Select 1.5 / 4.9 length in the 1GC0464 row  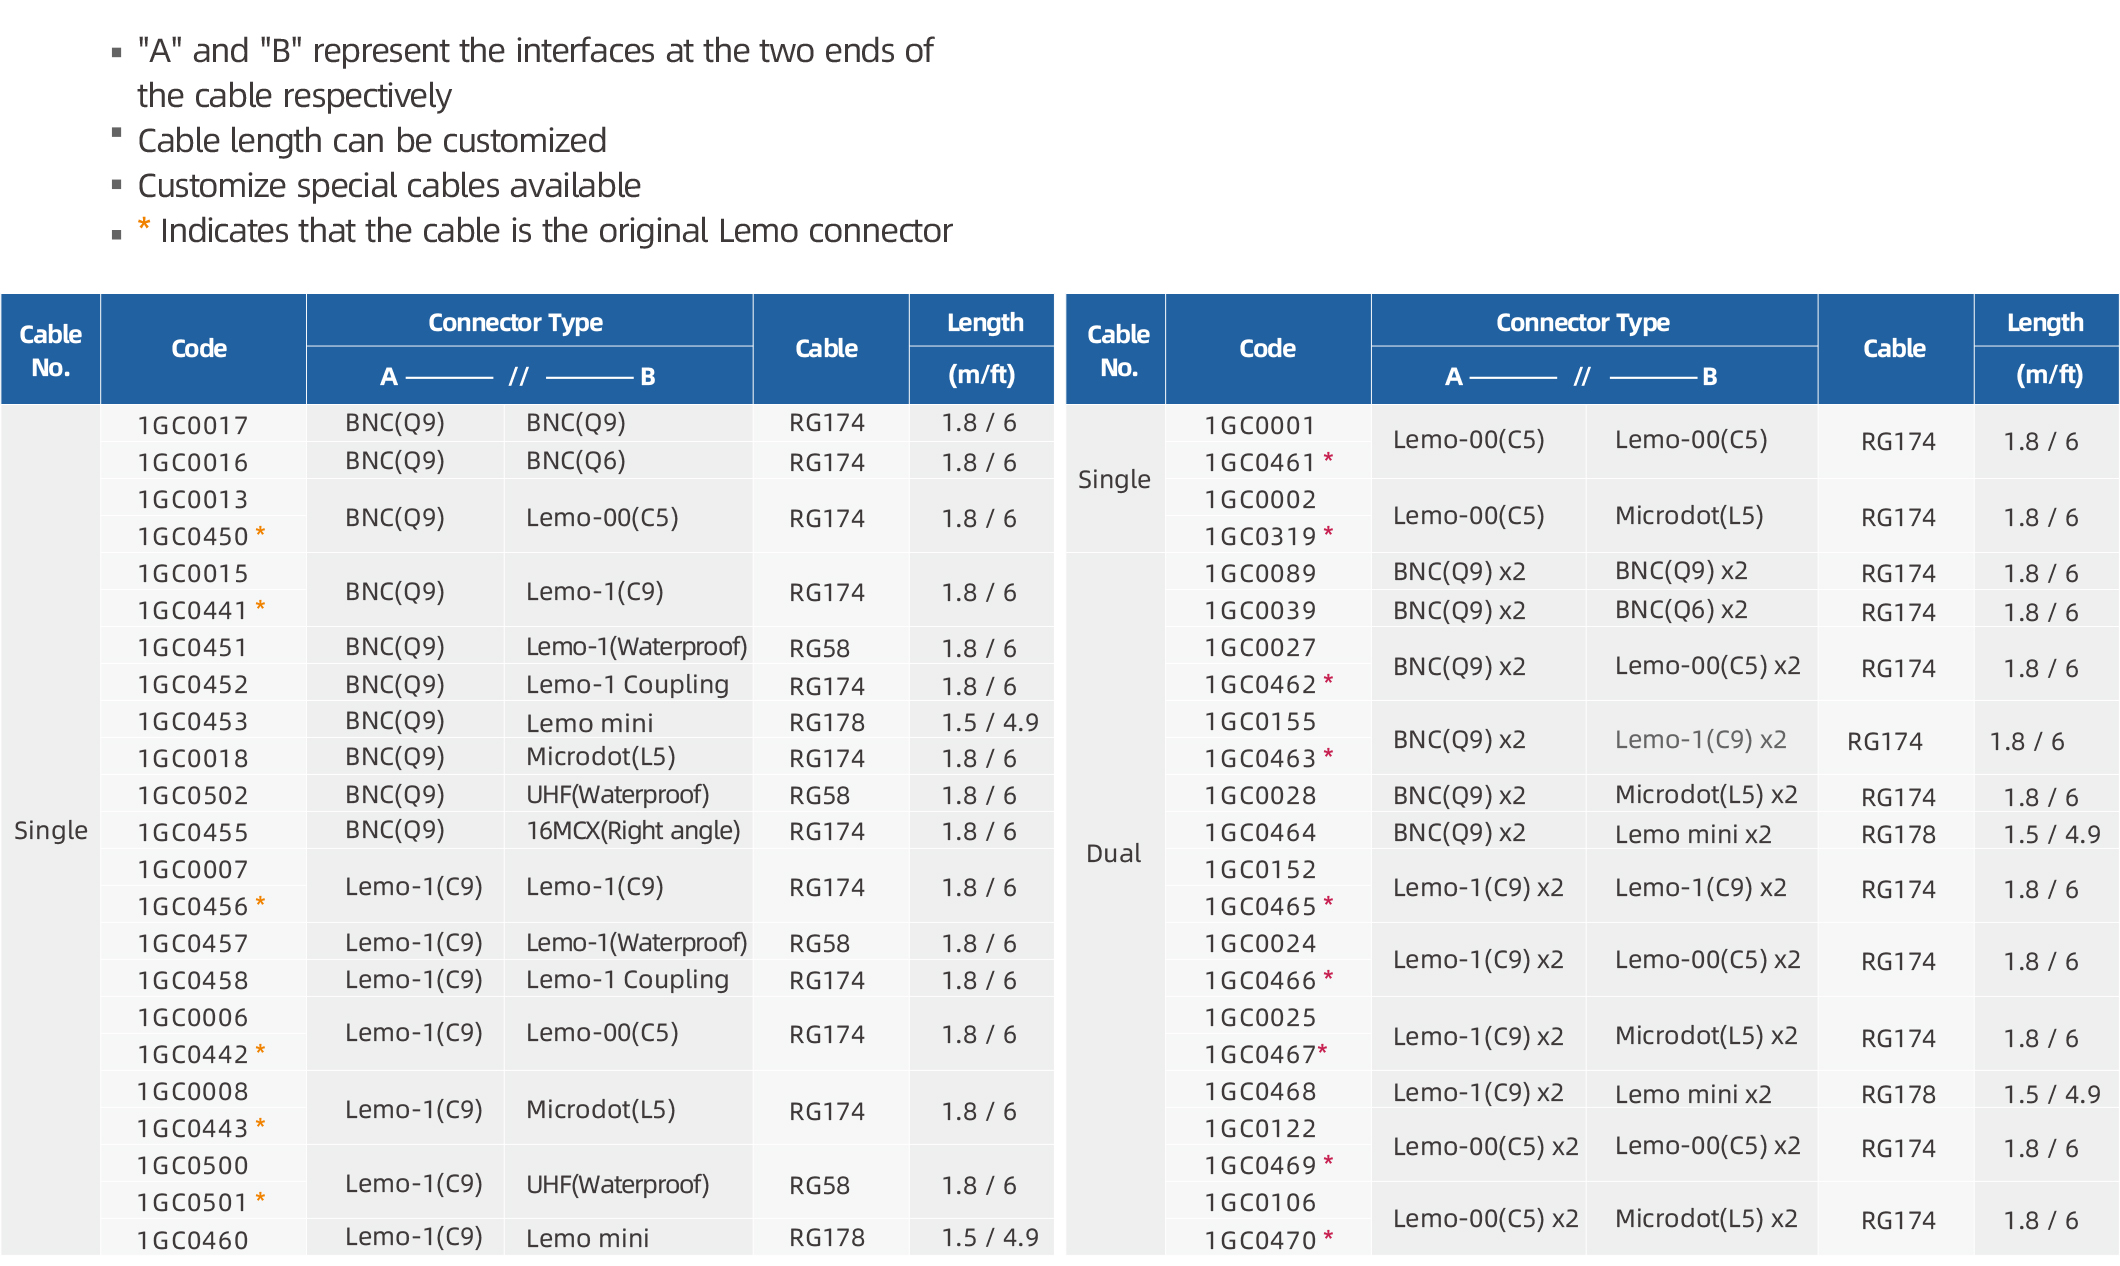point(2051,833)
